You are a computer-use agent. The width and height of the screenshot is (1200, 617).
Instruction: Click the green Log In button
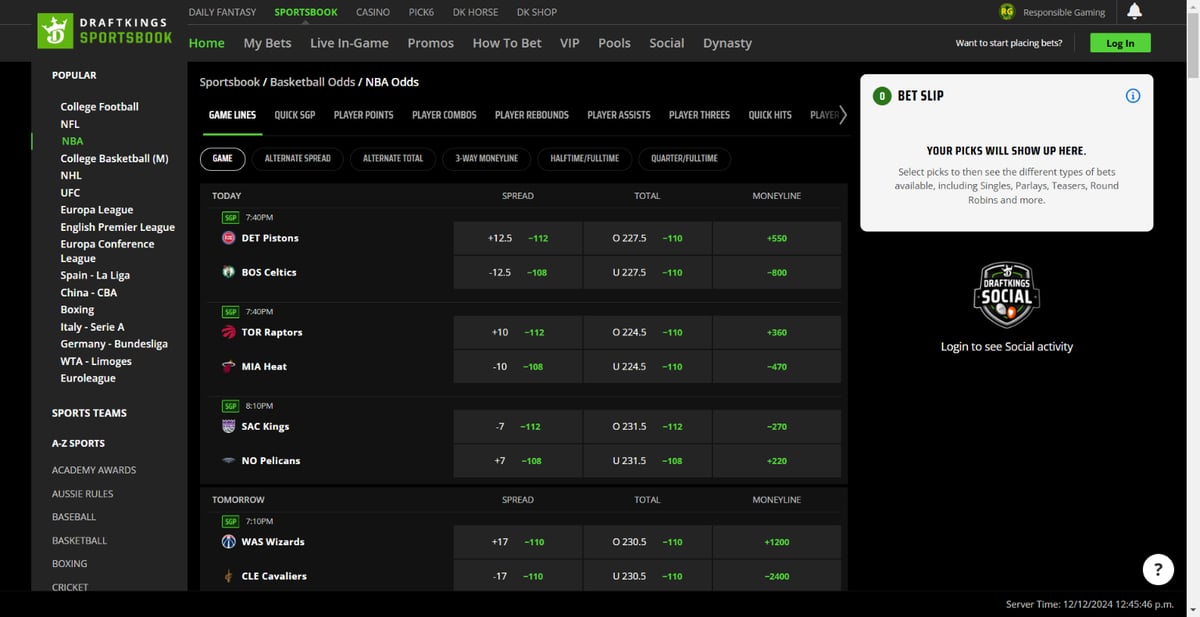pyautogui.click(x=1120, y=43)
